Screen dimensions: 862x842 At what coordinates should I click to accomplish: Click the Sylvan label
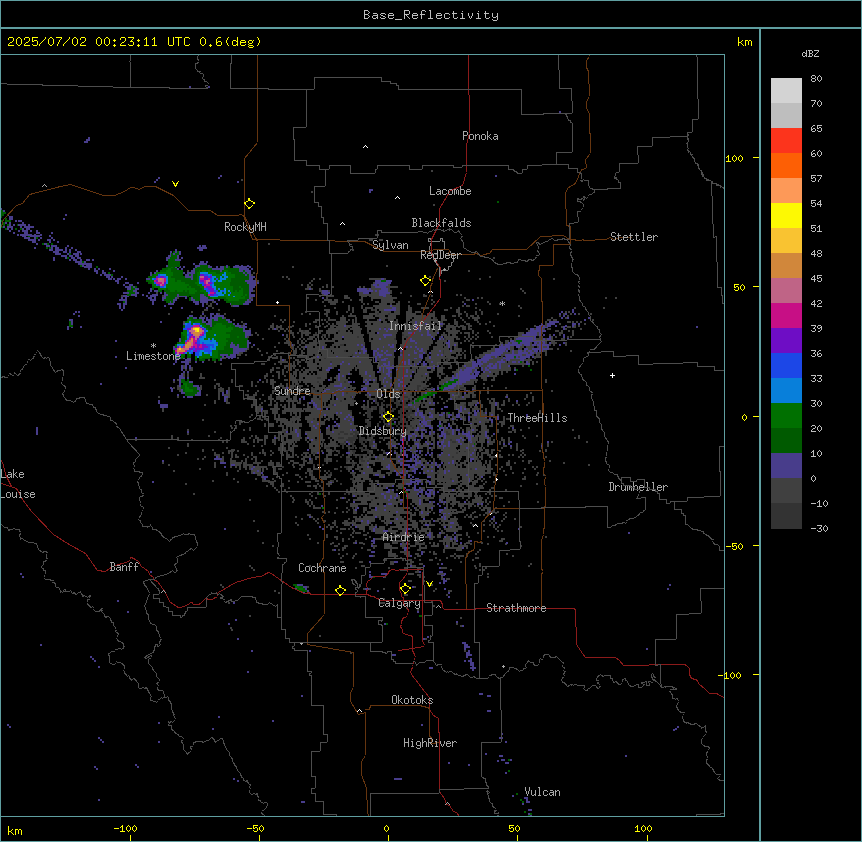tap(390, 245)
